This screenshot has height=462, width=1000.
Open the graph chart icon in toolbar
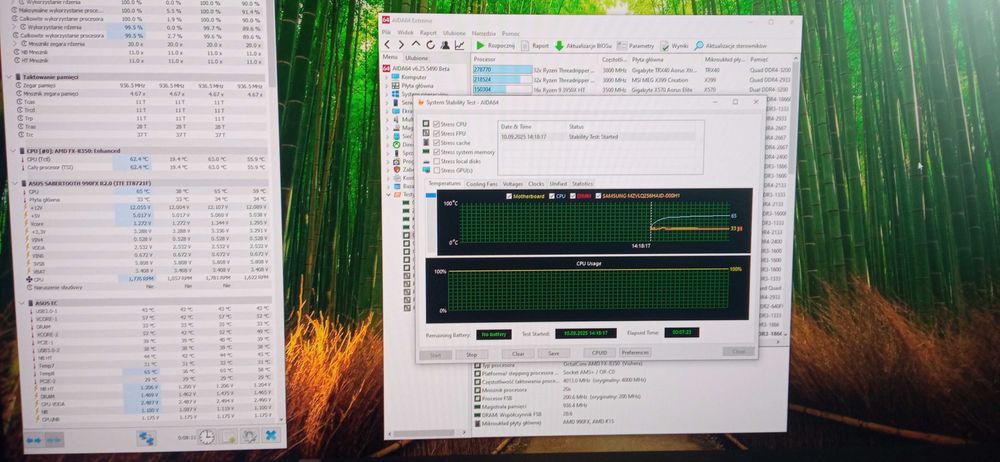460,45
